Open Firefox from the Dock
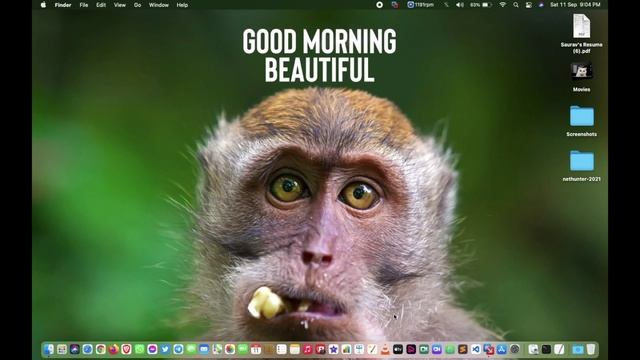Screen dimensions: 640x360 pyautogui.click(x=113, y=349)
